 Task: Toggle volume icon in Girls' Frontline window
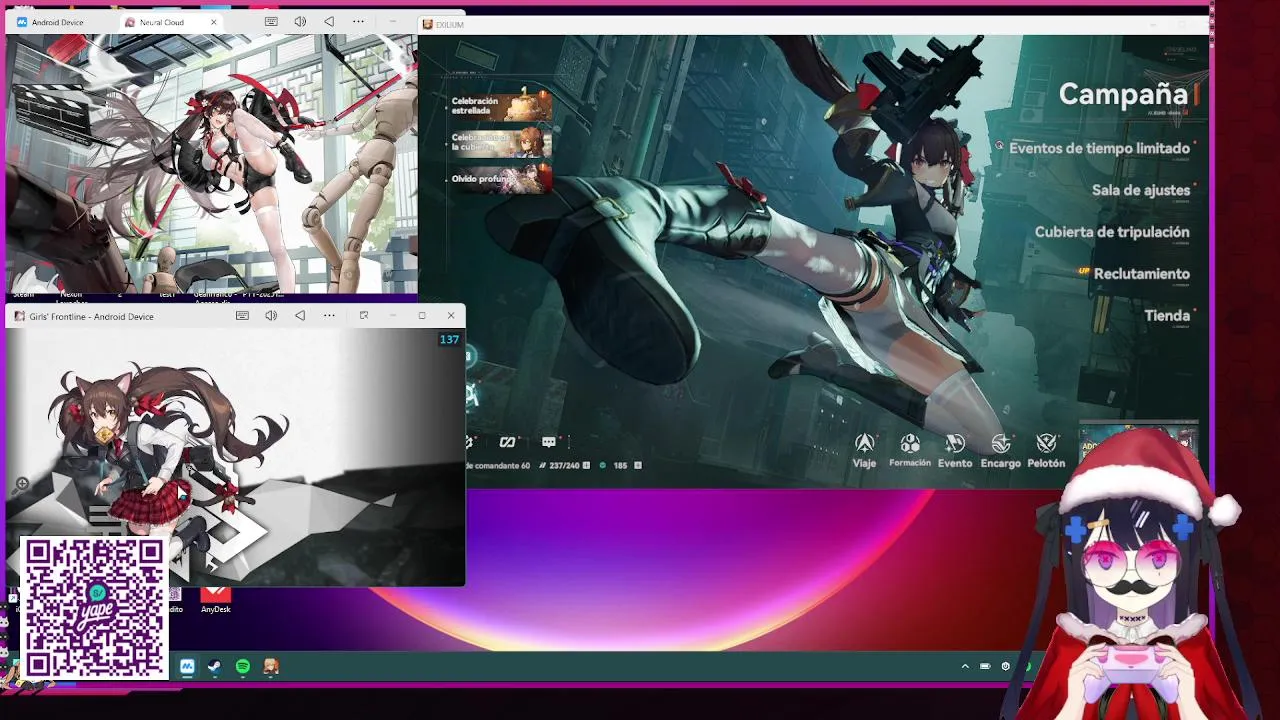271,315
